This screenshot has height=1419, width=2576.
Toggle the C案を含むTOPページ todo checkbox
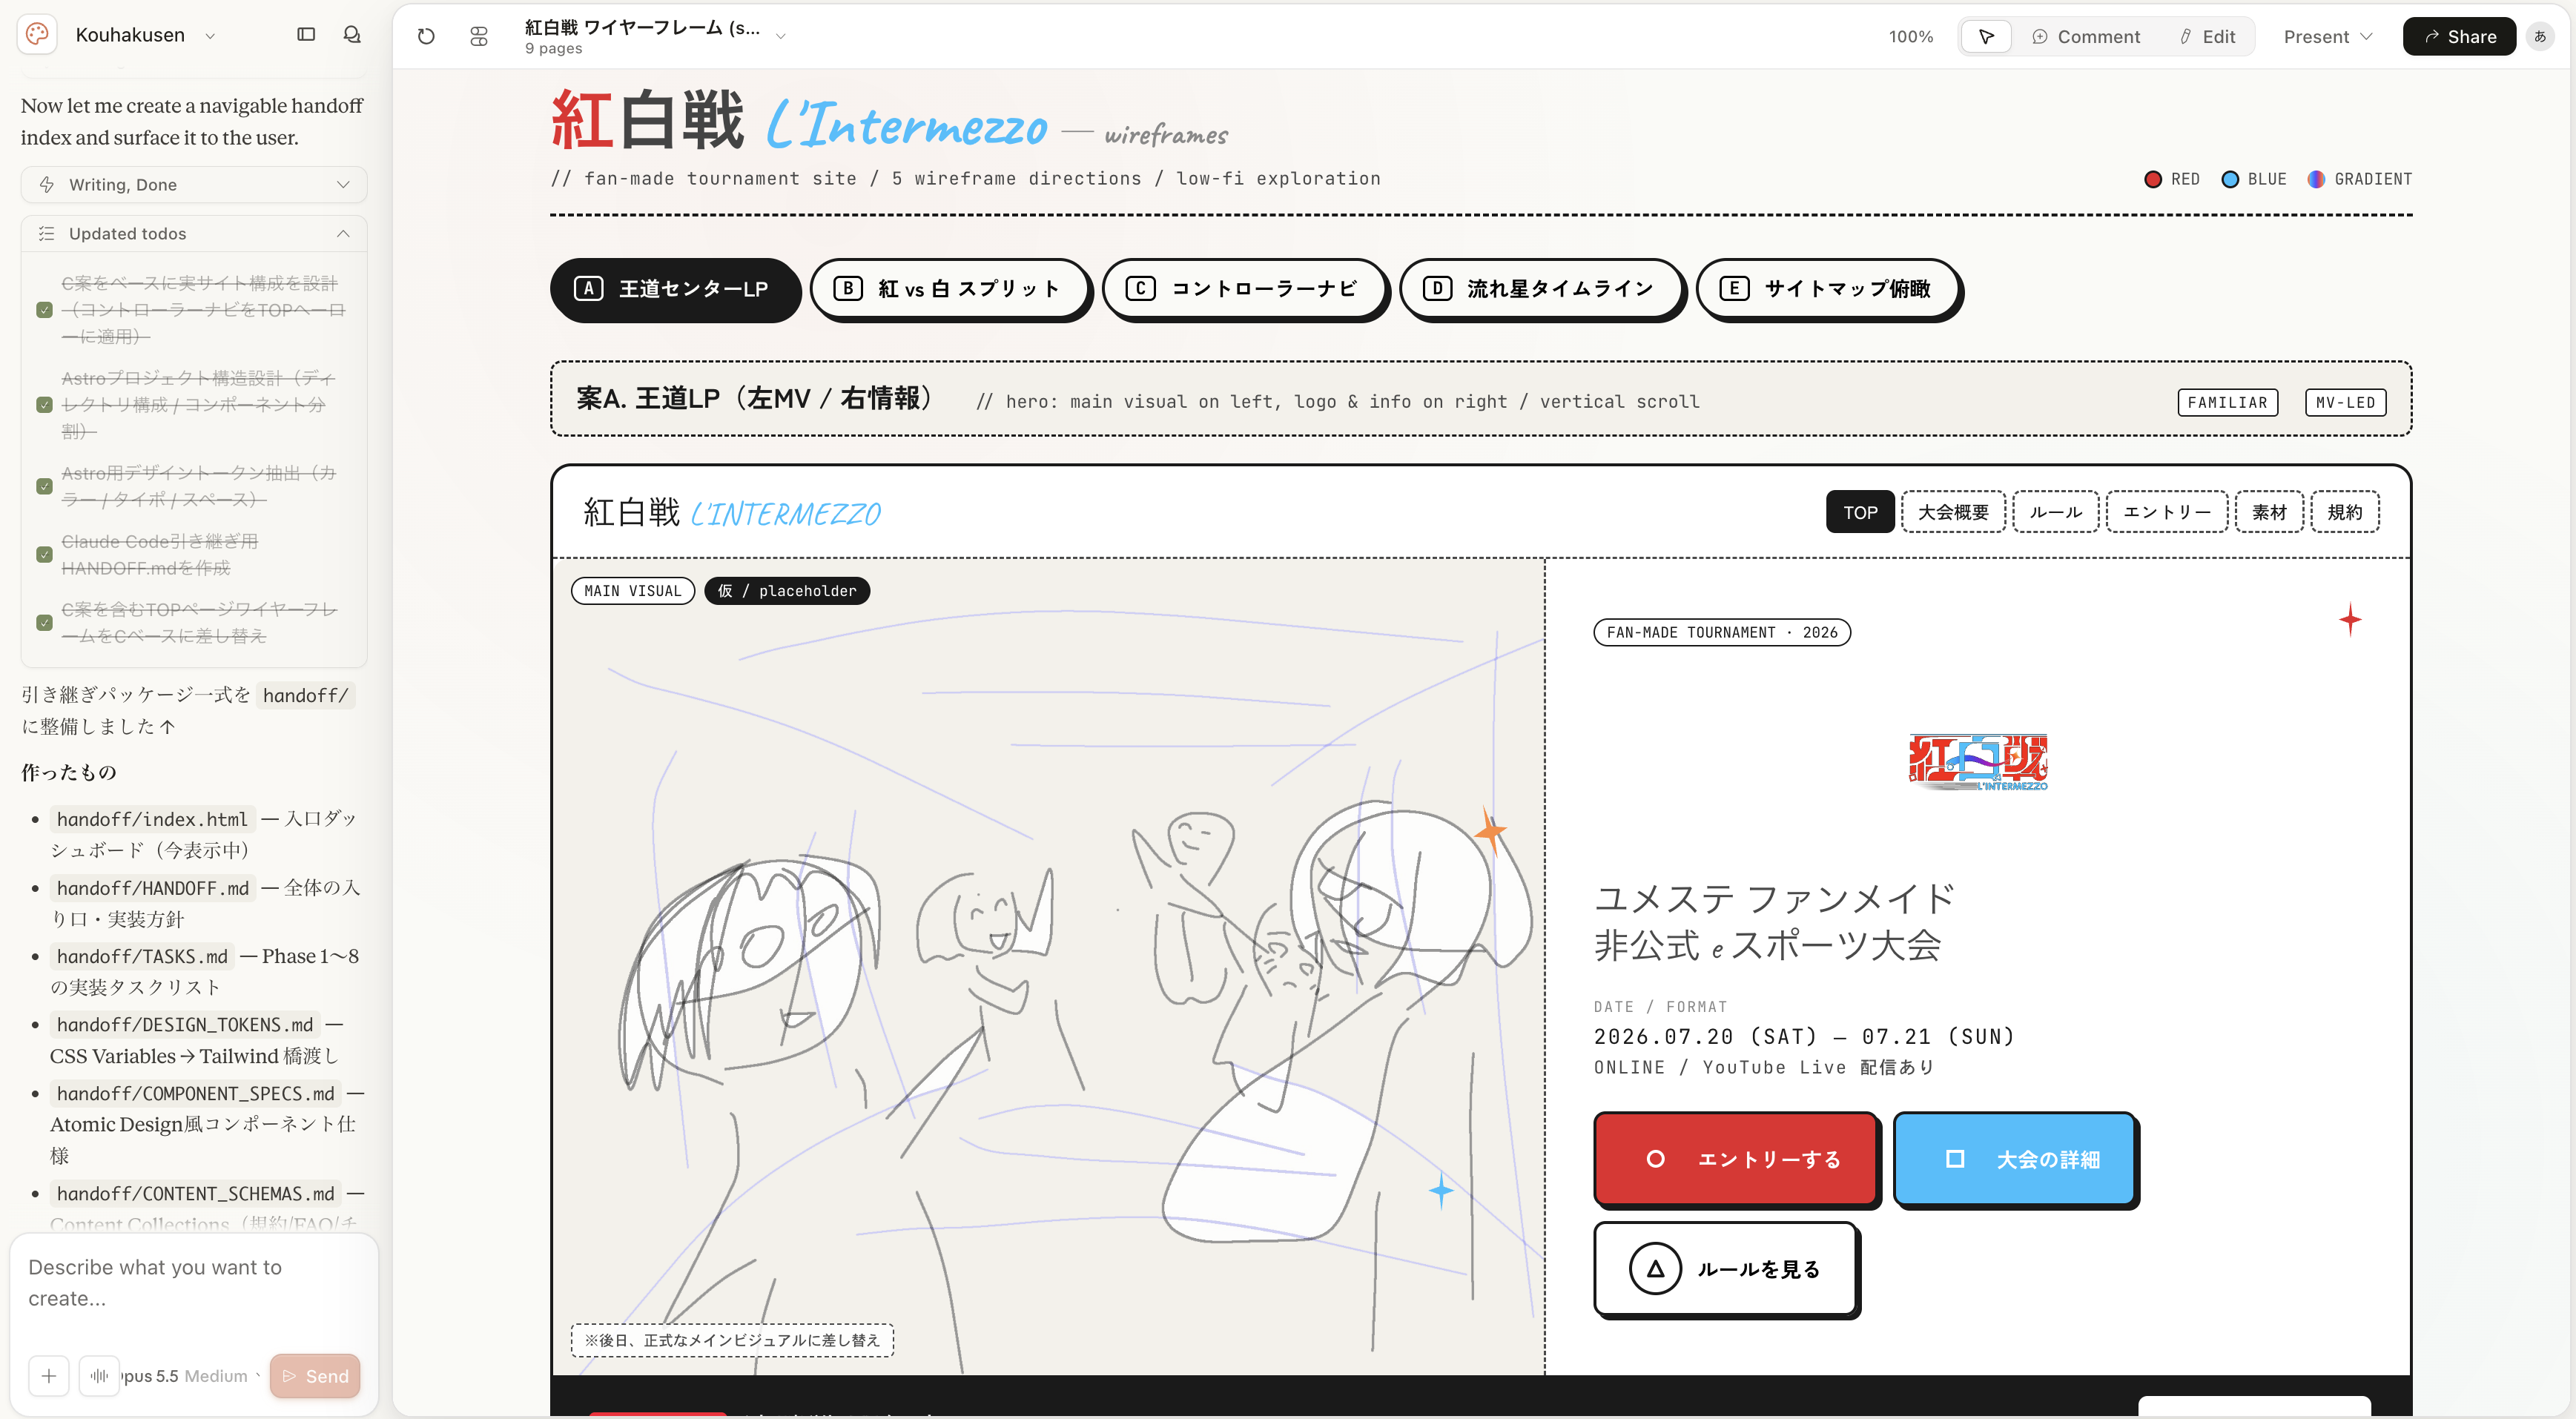pyautogui.click(x=44, y=623)
